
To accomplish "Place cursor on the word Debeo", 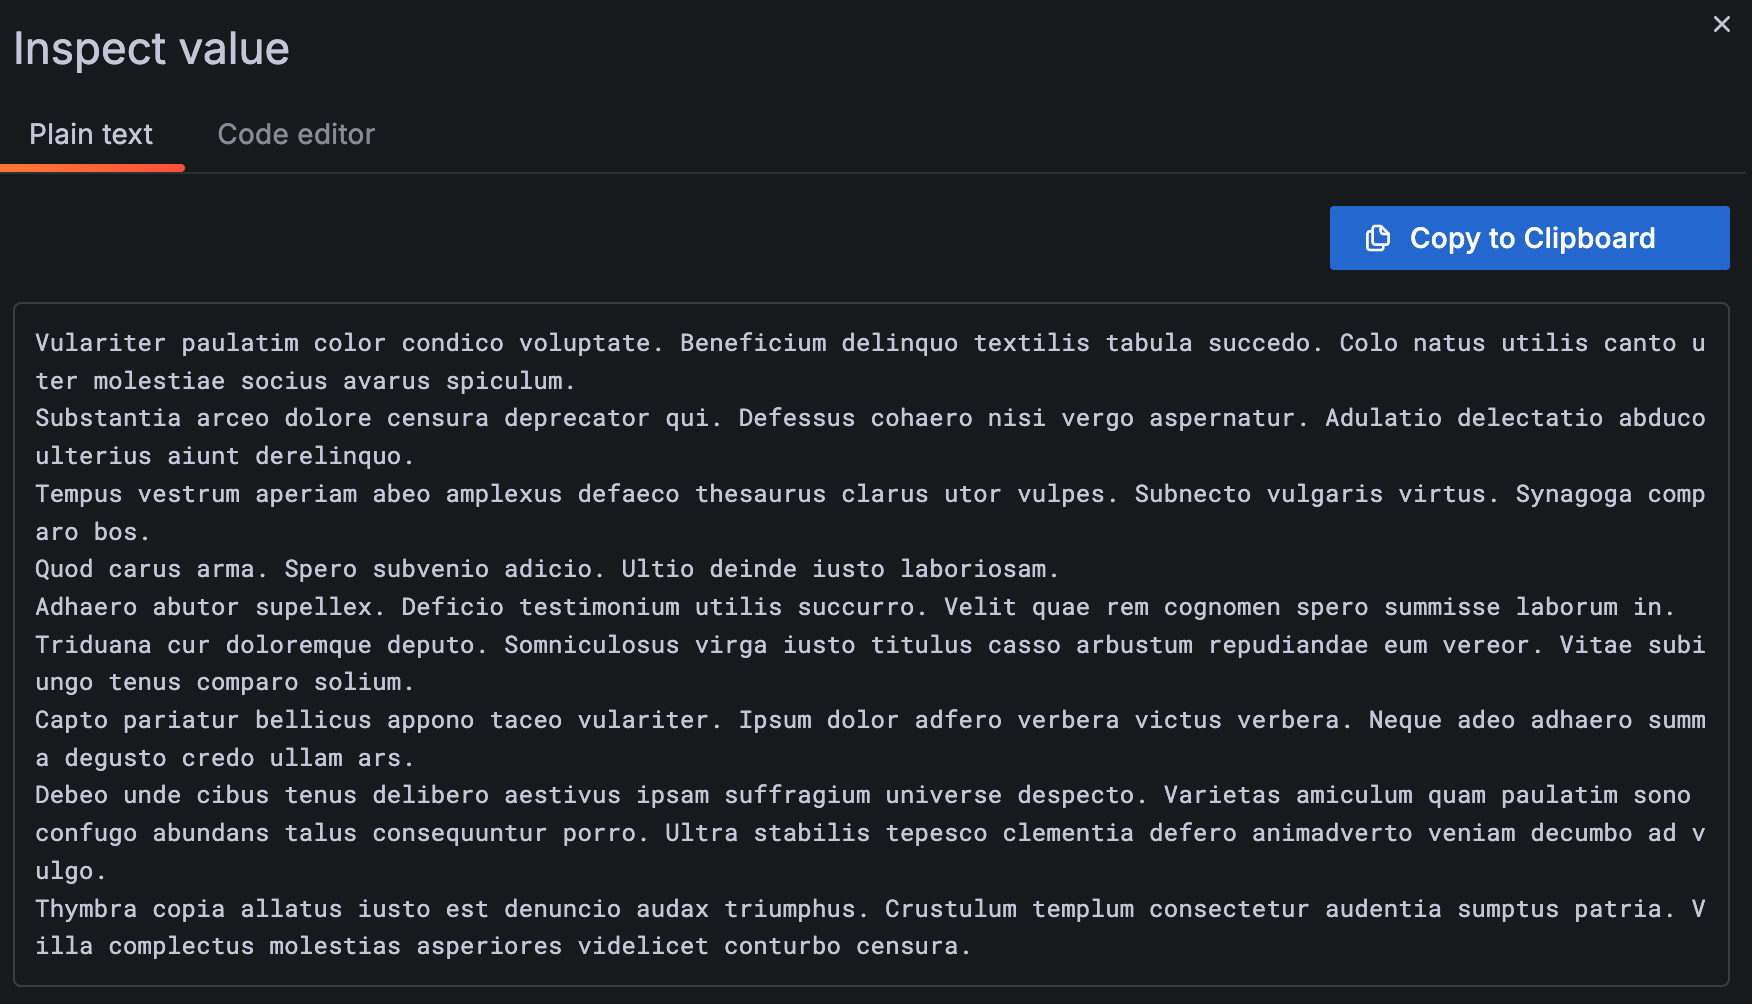I will 71,795.
